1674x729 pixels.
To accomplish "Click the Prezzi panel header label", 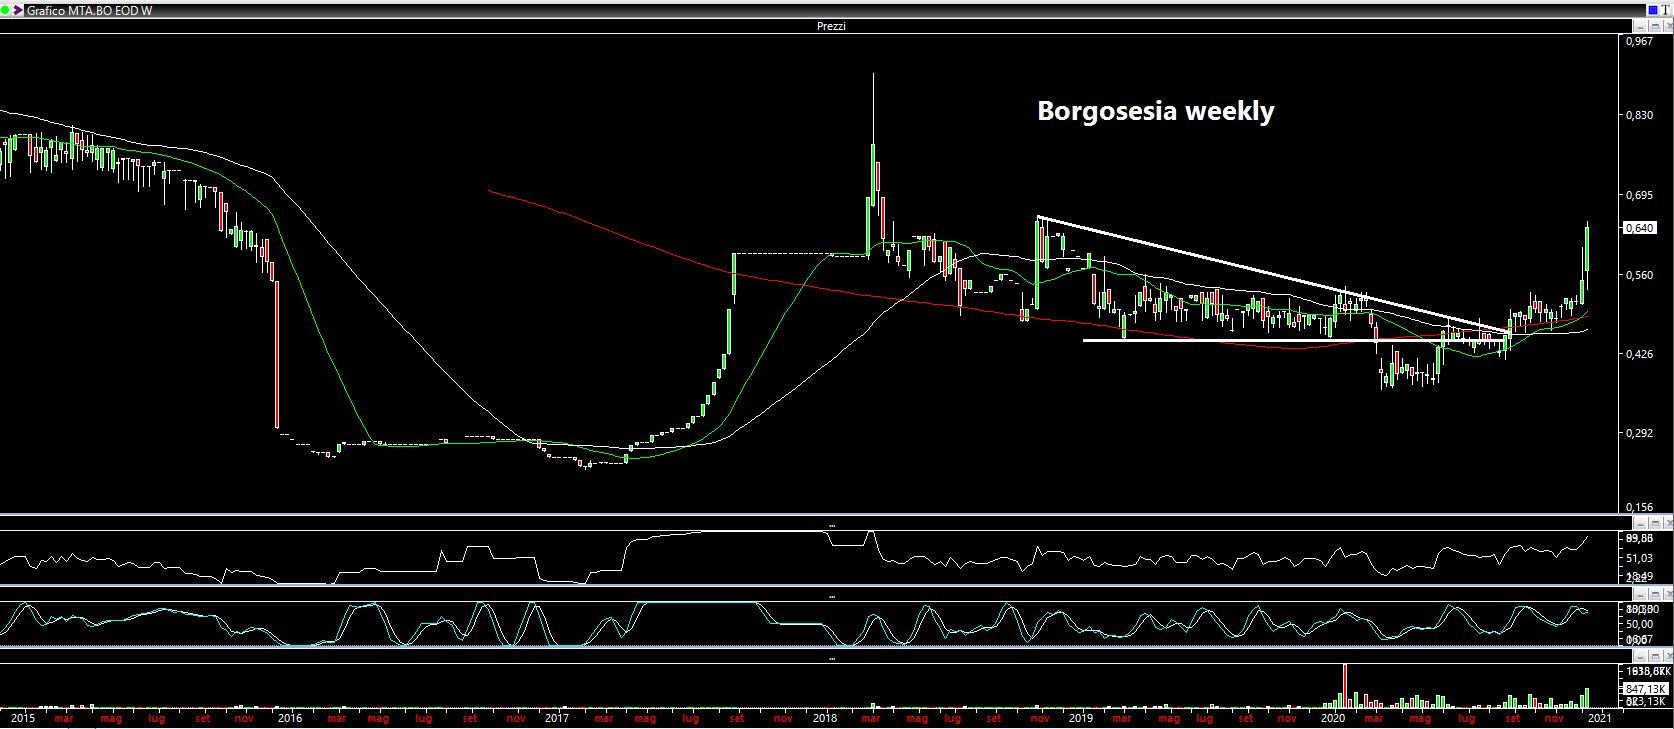I will tap(831, 26).
